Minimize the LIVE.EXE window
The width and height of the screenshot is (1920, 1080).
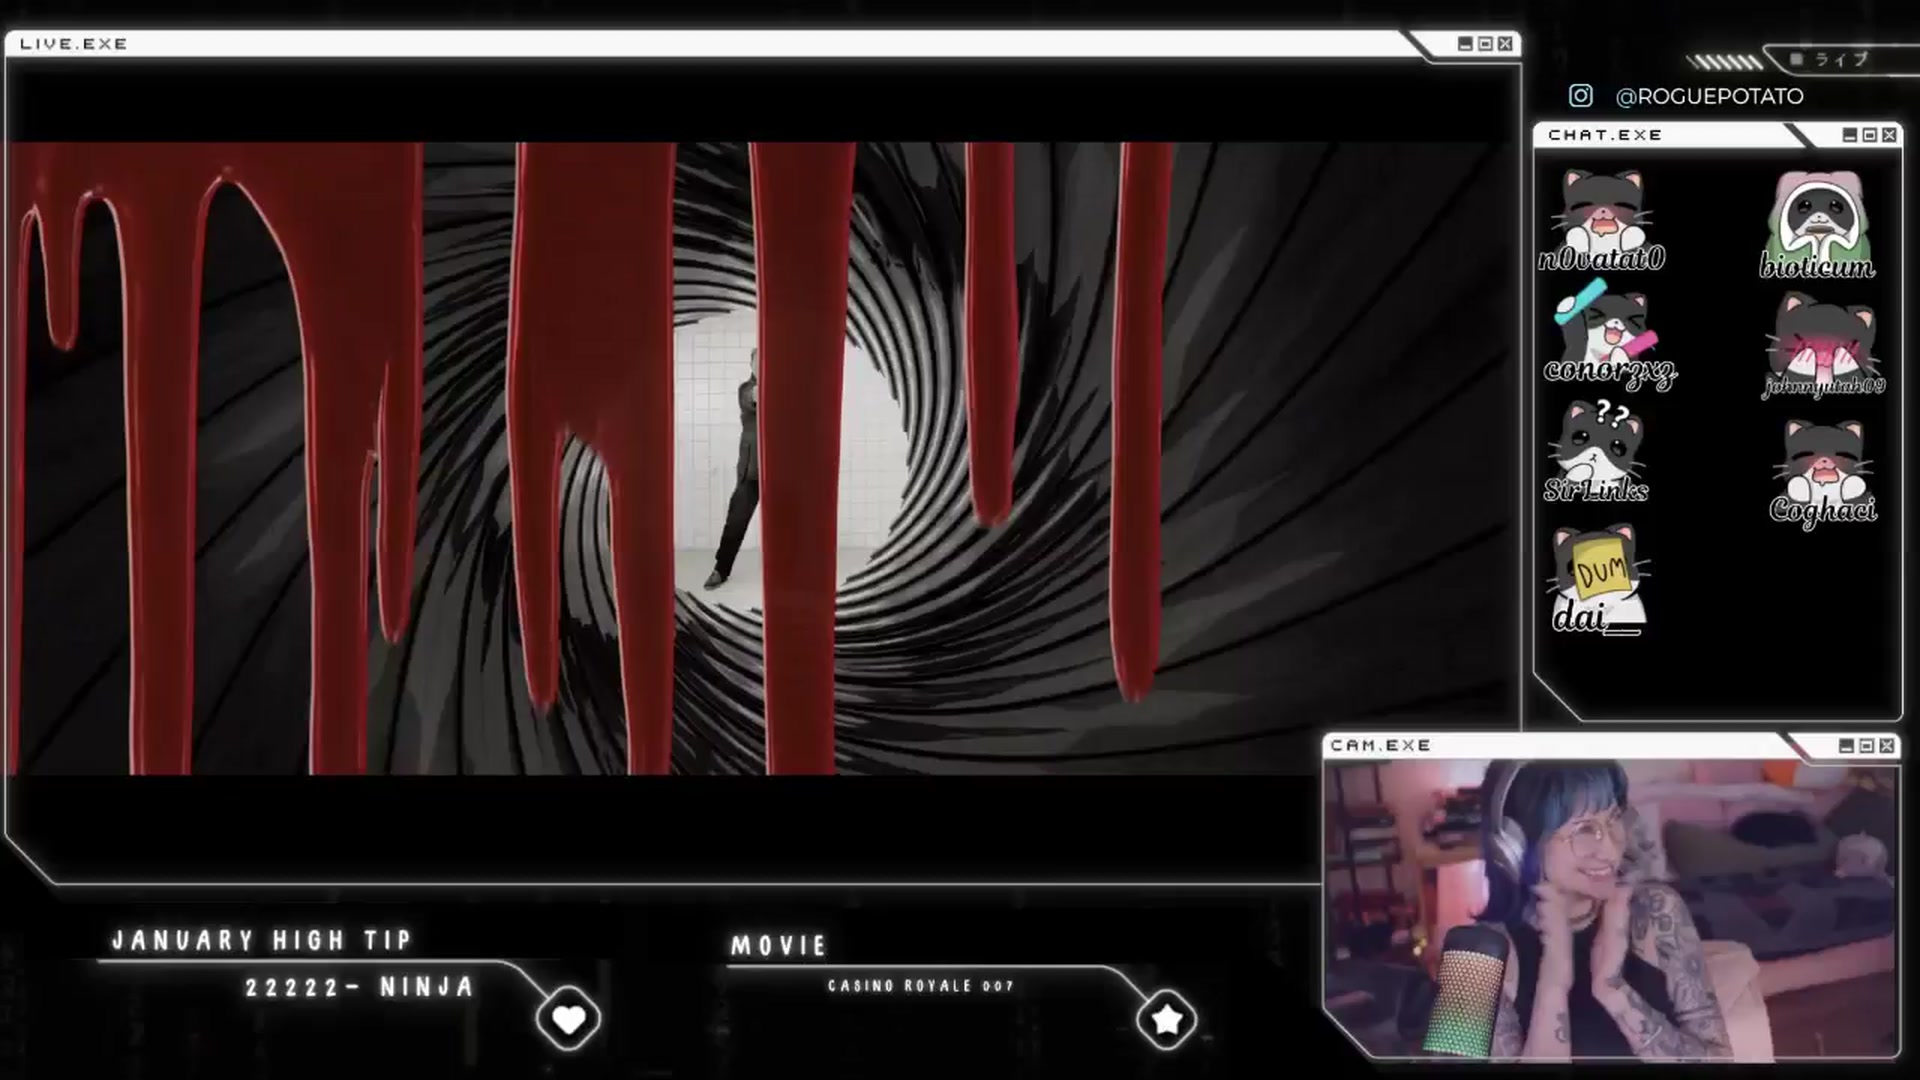pyautogui.click(x=1465, y=44)
